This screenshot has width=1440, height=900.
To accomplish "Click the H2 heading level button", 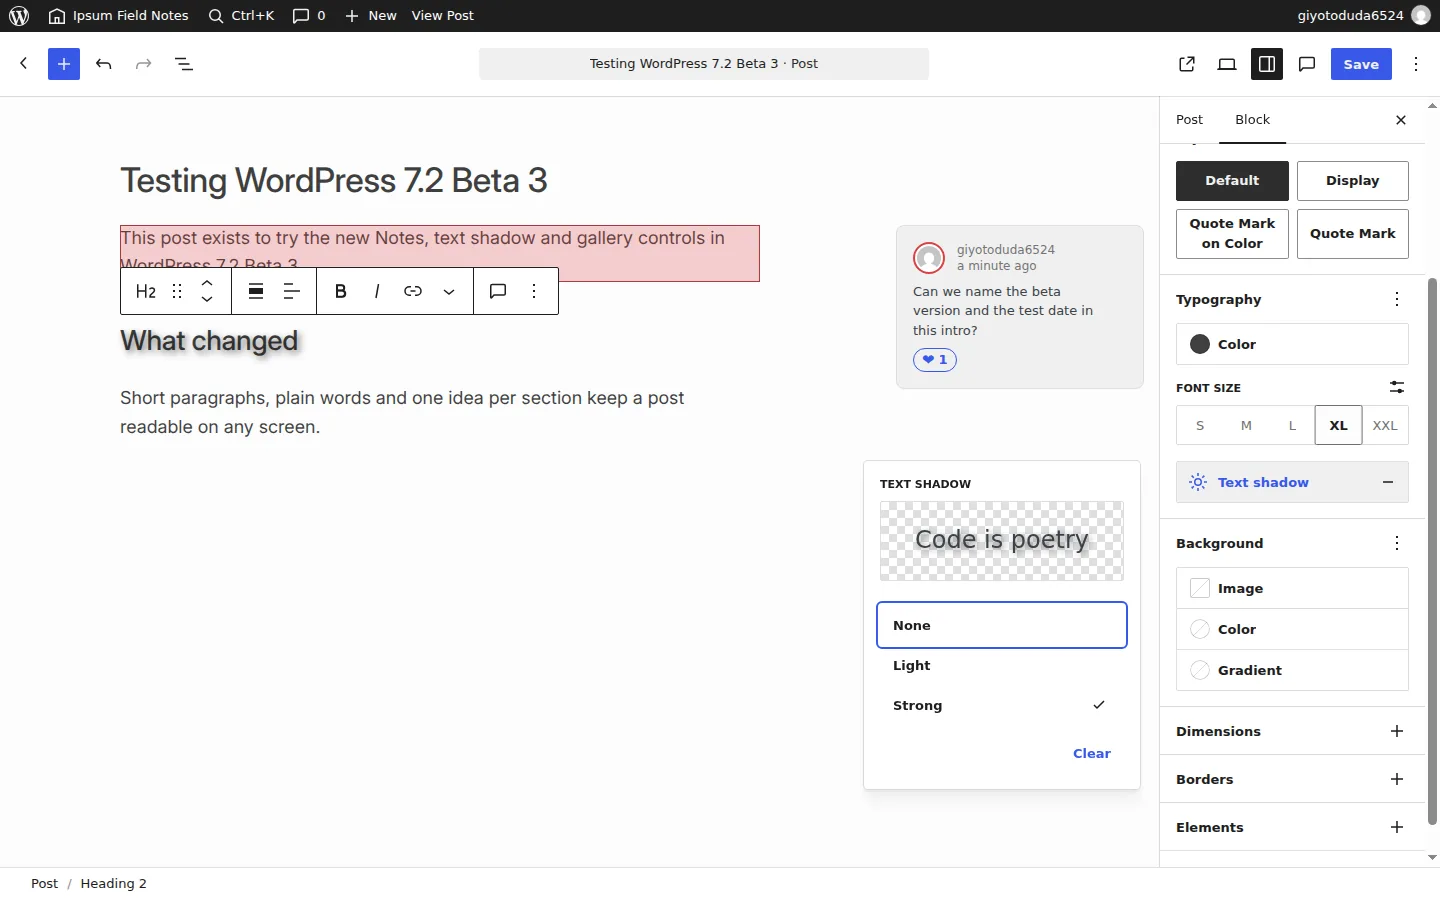I will 146,291.
